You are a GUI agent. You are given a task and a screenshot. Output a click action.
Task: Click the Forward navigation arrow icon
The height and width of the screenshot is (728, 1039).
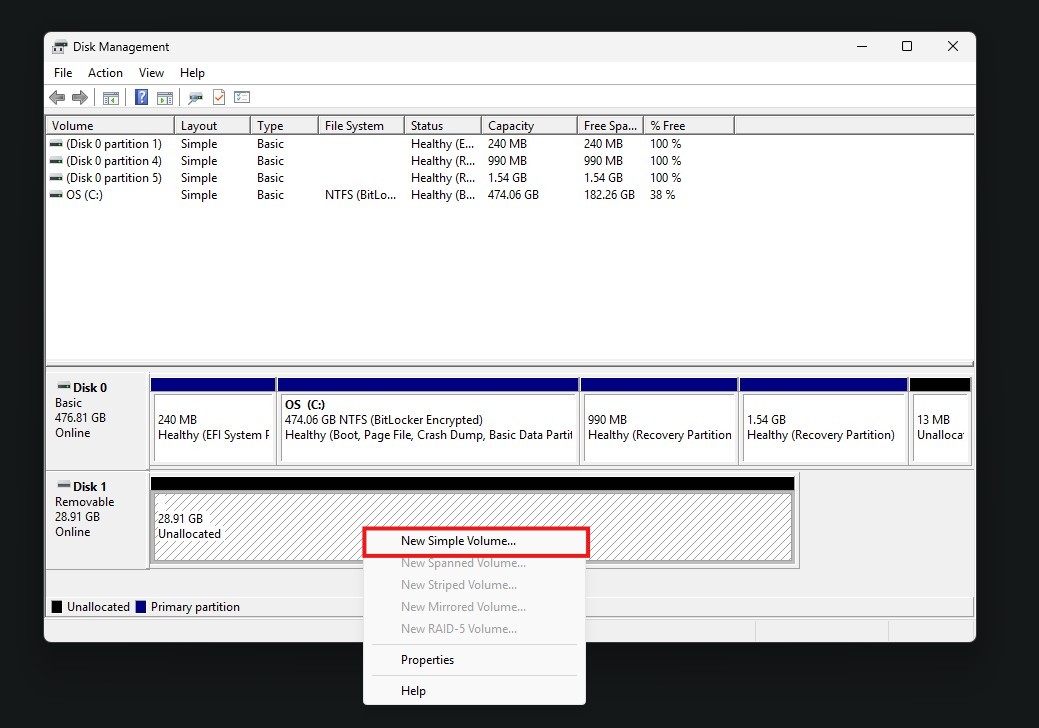pyautogui.click(x=80, y=97)
